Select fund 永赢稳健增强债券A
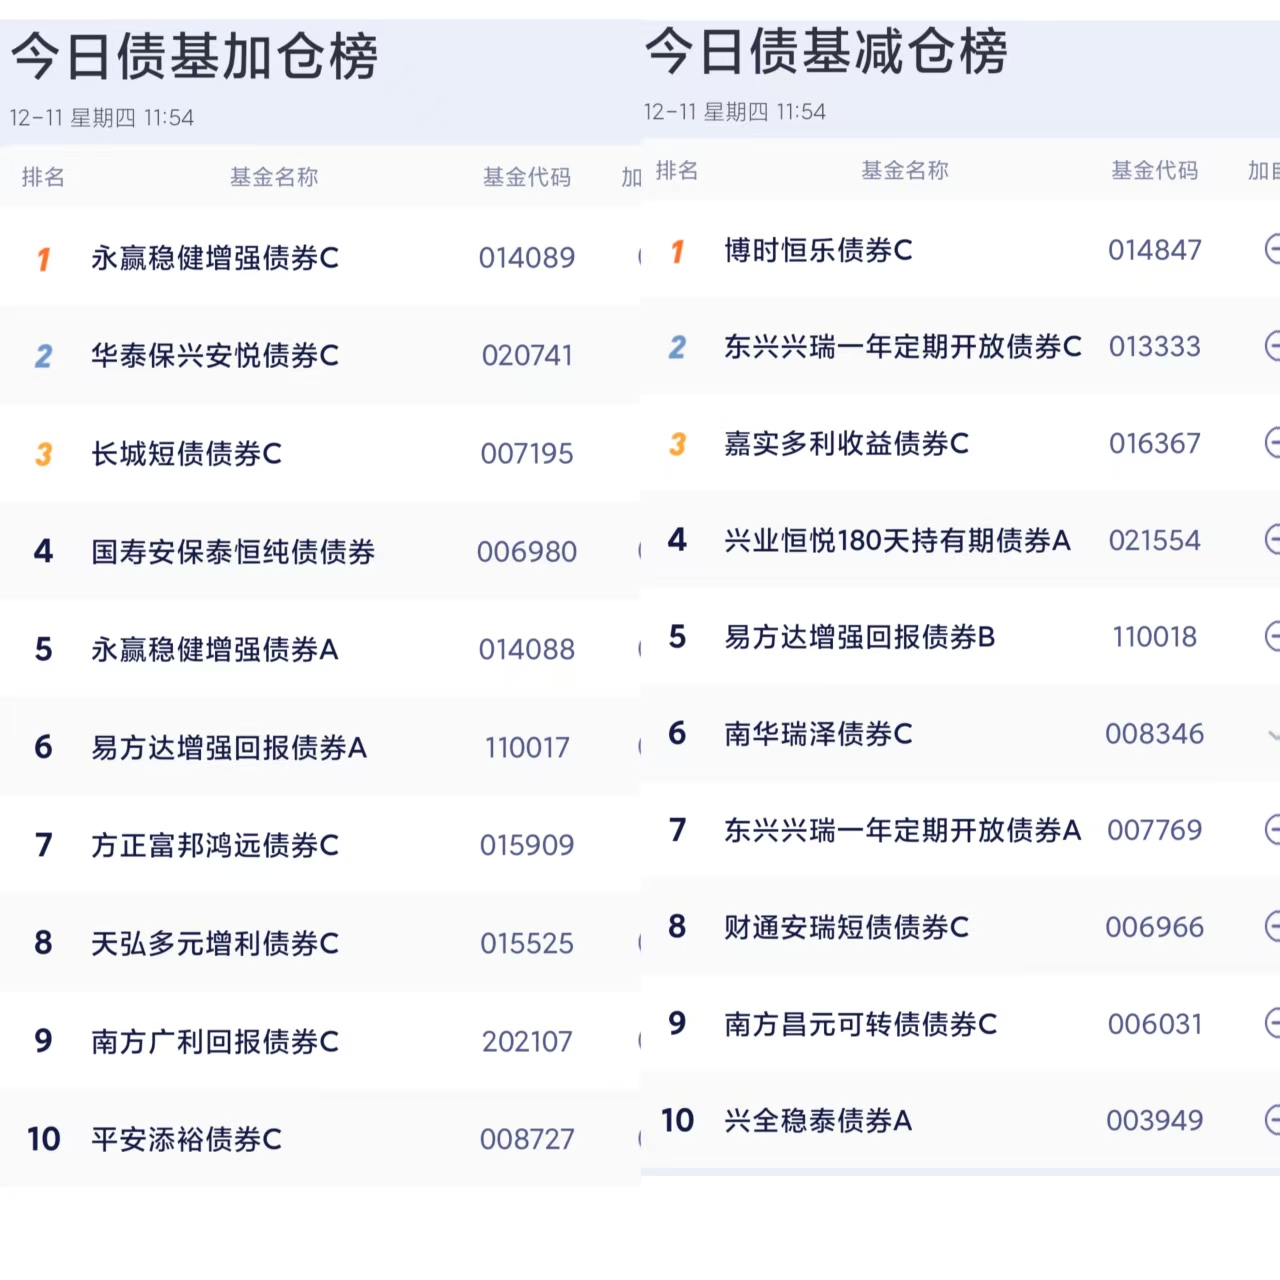 215,649
